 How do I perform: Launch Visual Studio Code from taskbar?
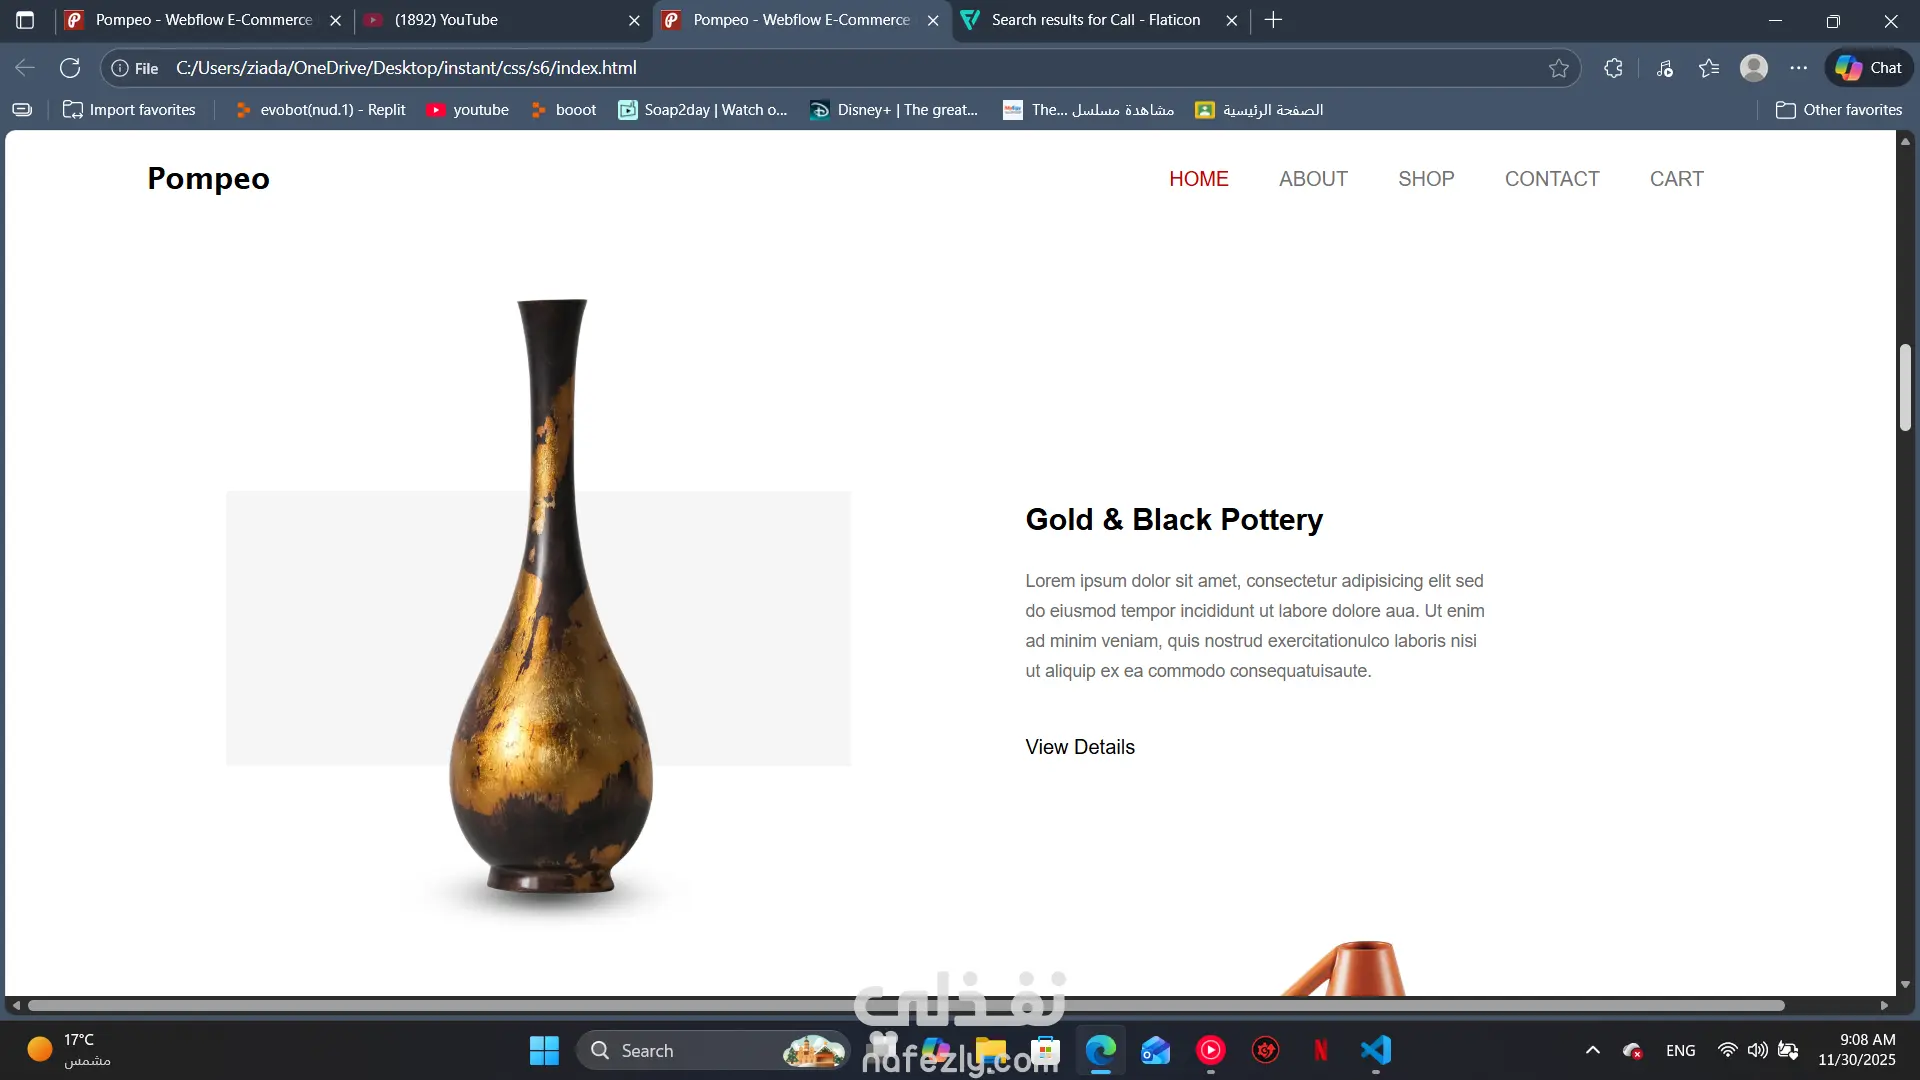(1376, 1050)
